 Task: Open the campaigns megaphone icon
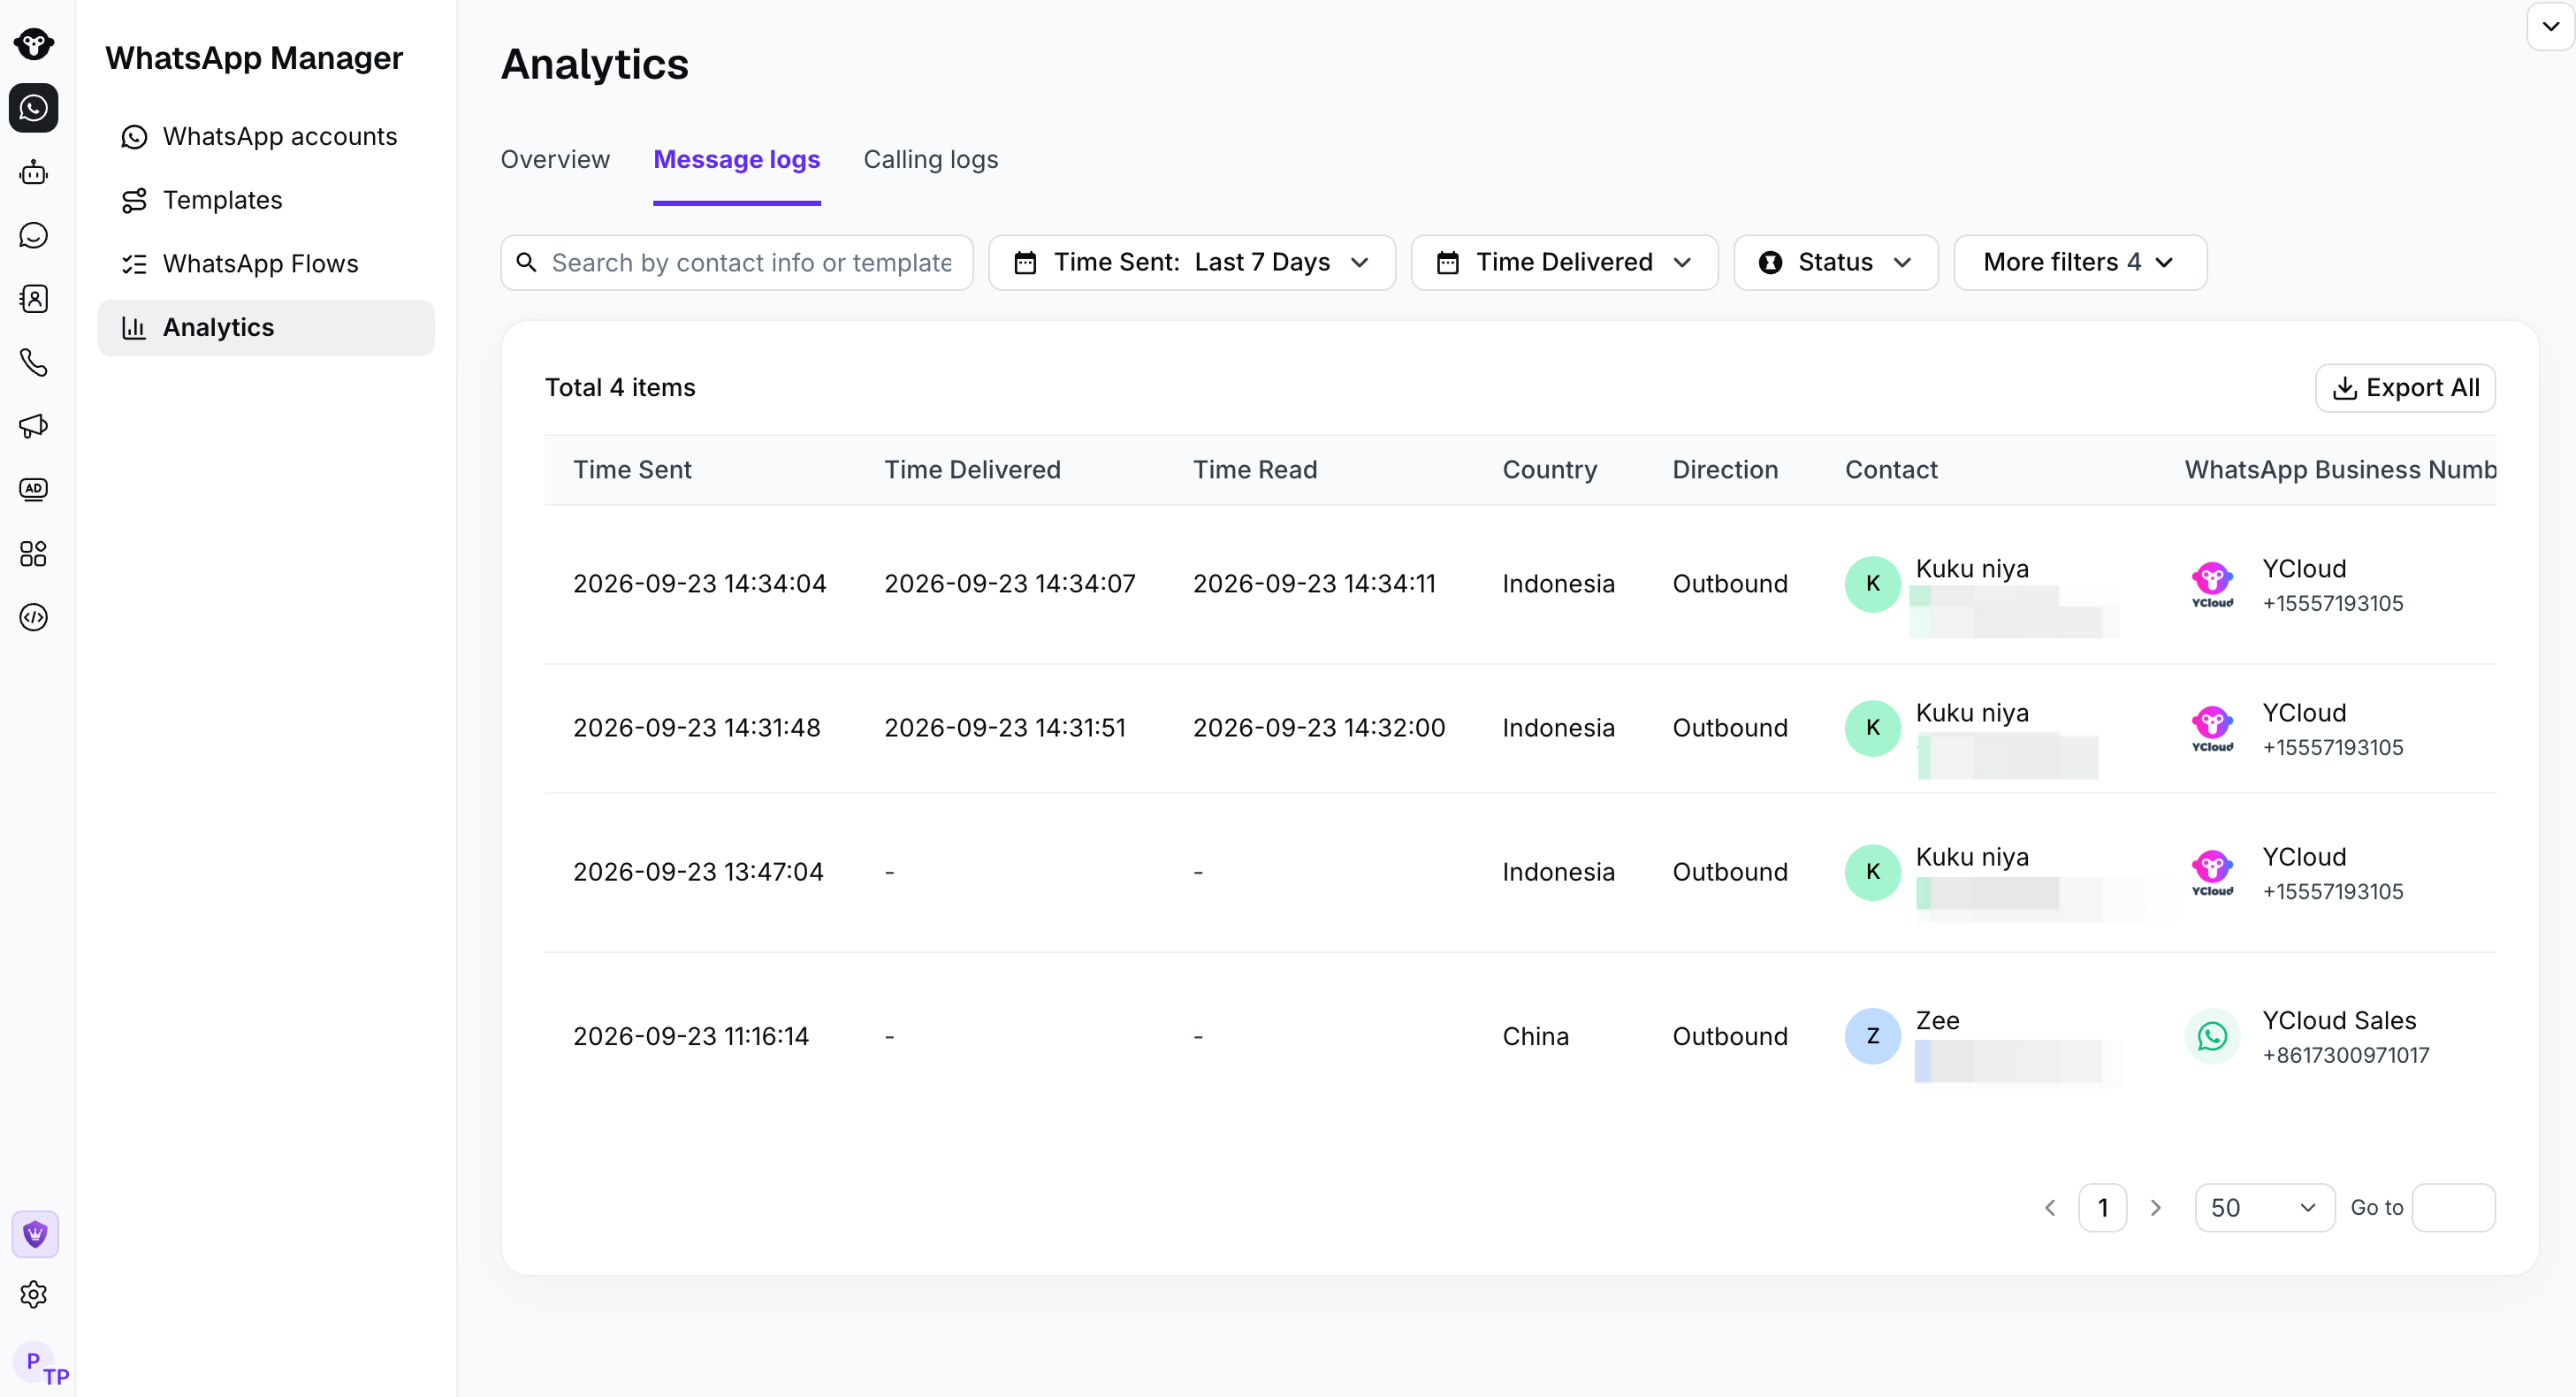[34, 426]
